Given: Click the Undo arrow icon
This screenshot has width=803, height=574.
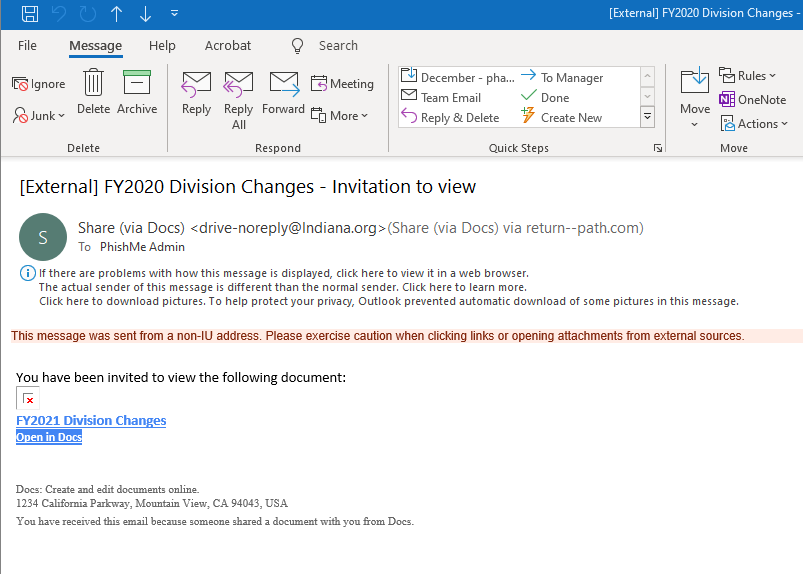Looking at the screenshot, I should tap(59, 13).
